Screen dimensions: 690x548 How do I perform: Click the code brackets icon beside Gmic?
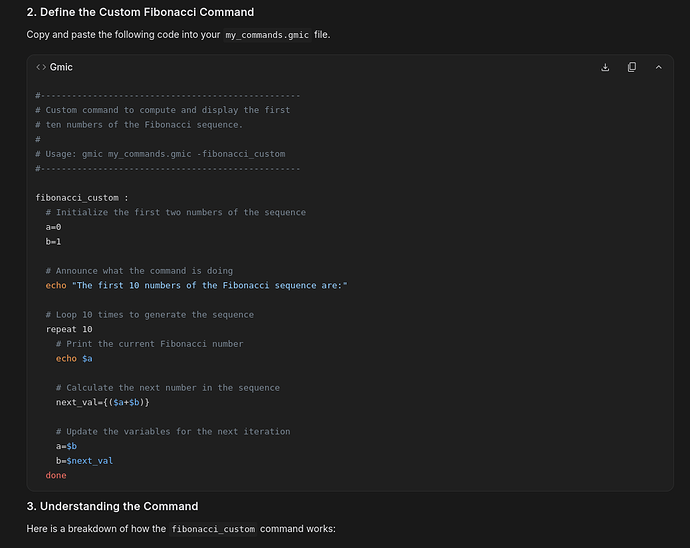41,67
